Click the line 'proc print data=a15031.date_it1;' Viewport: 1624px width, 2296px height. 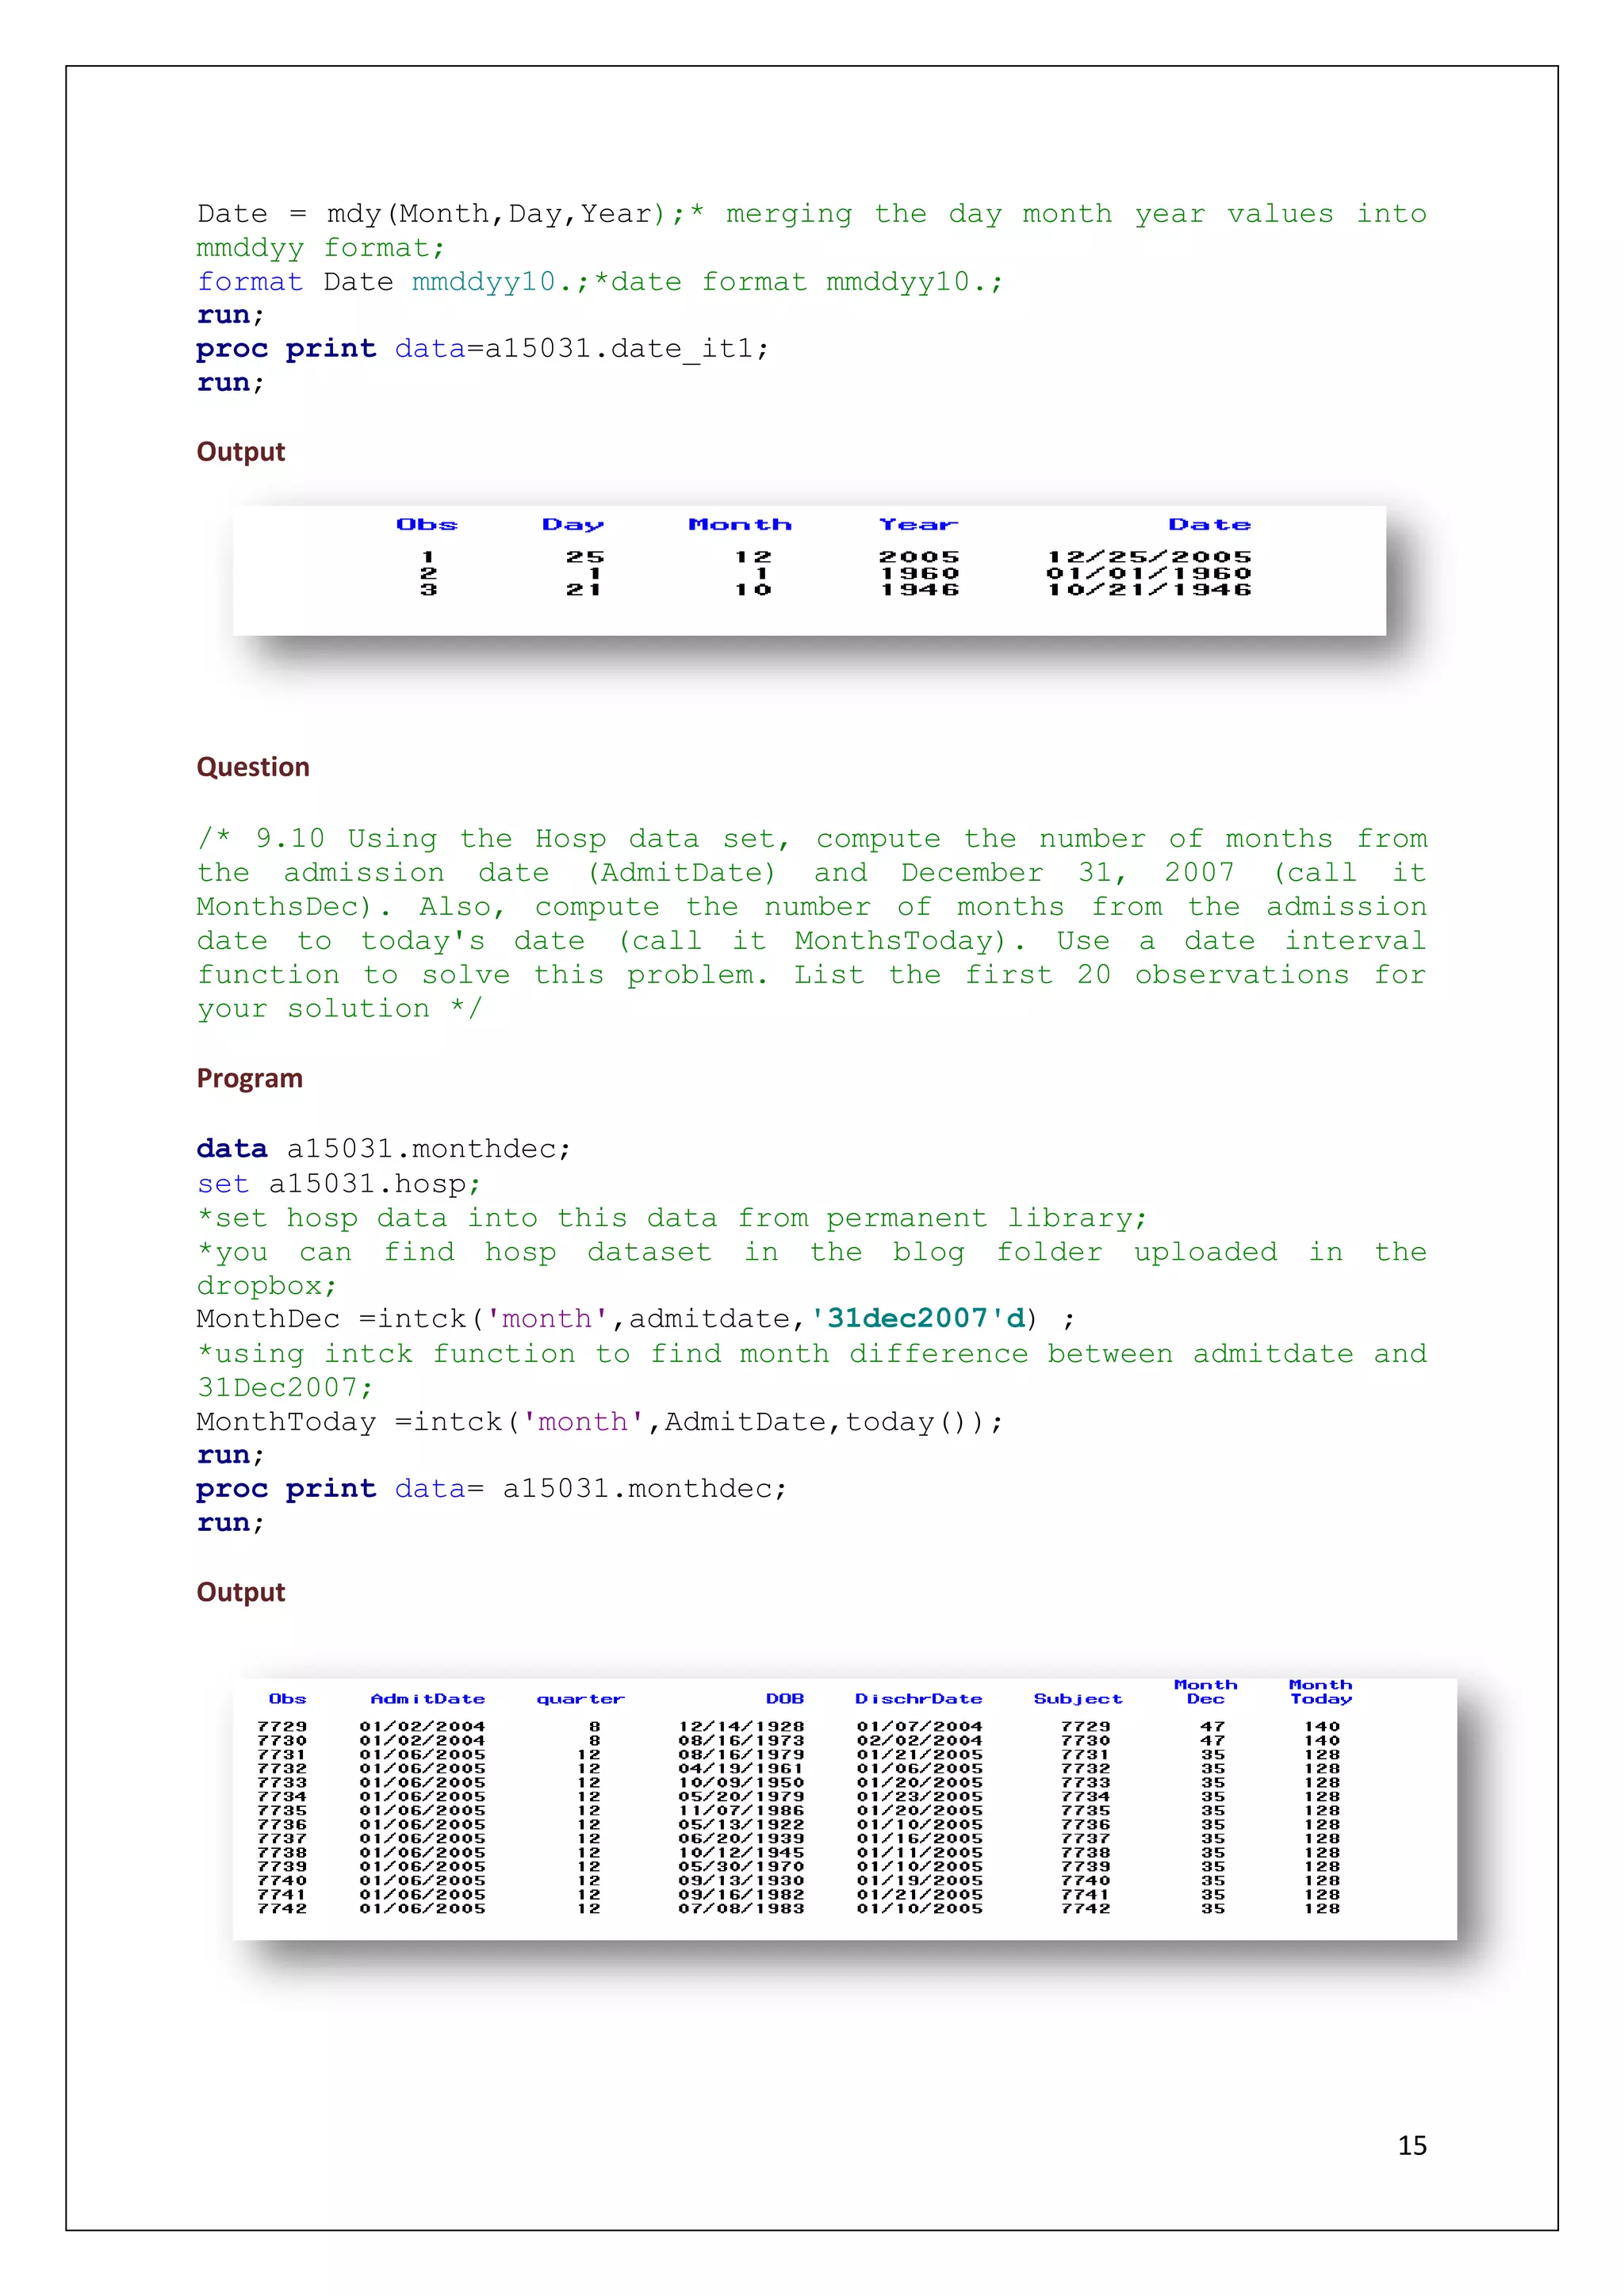(x=483, y=349)
